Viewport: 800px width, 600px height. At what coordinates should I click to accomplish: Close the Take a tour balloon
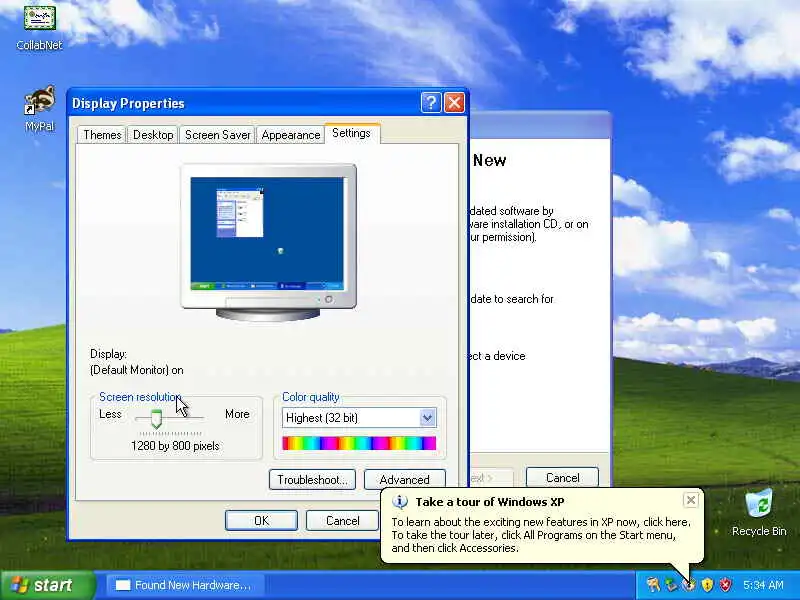click(690, 500)
